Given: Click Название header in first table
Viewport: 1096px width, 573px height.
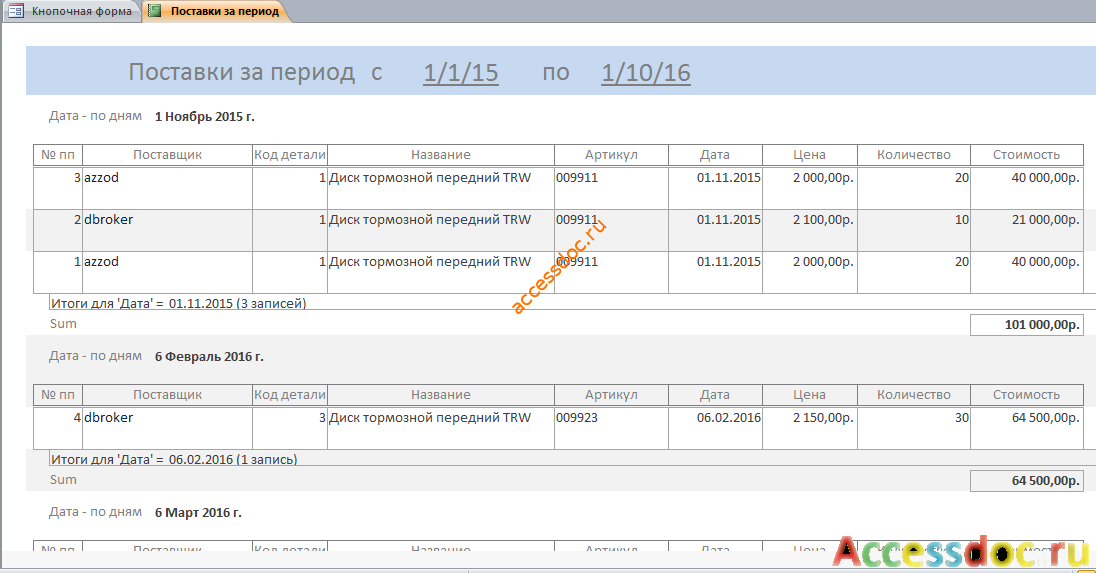Looking at the screenshot, I should coord(440,155).
